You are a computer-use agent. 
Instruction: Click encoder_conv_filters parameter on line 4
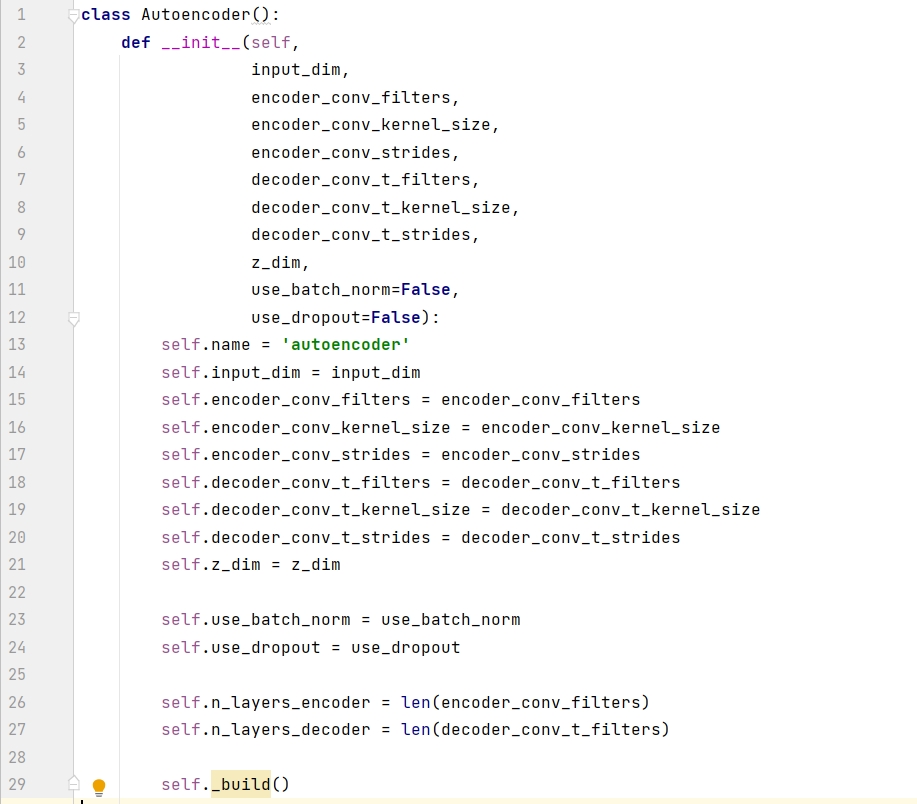351,97
